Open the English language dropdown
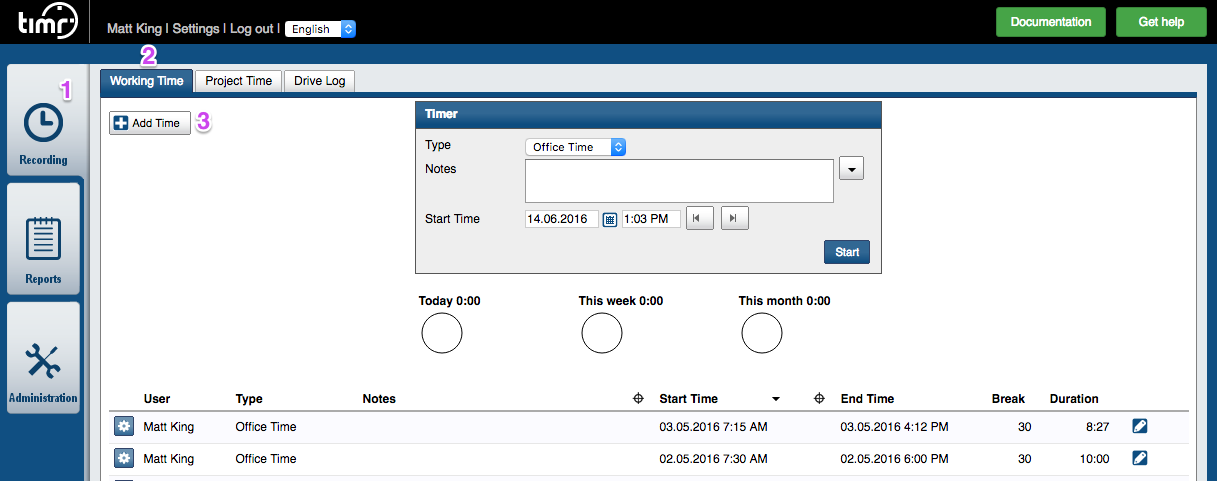1217x481 pixels. (320, 29)
